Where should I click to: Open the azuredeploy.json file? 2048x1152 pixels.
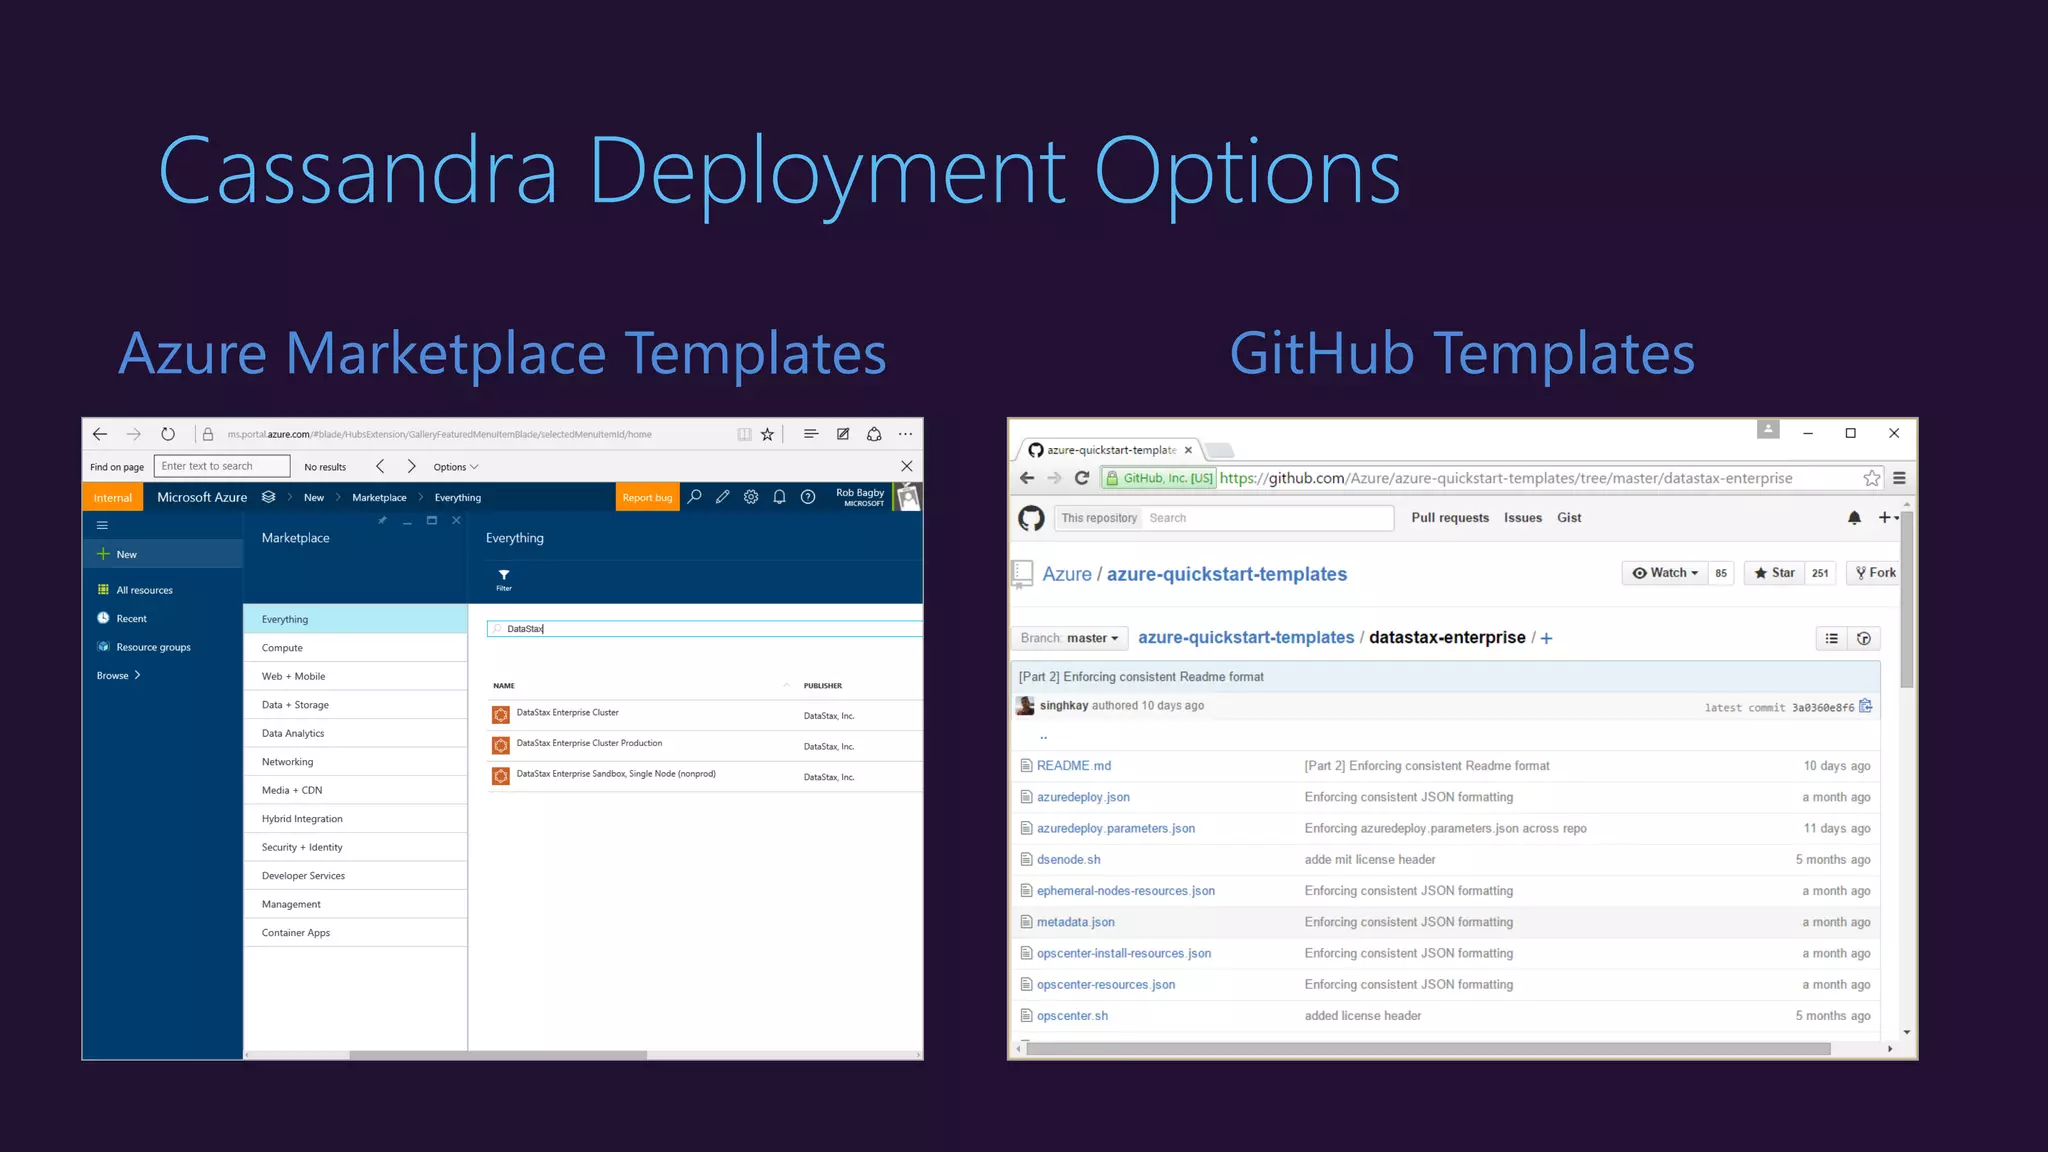tap(1083, 797)
